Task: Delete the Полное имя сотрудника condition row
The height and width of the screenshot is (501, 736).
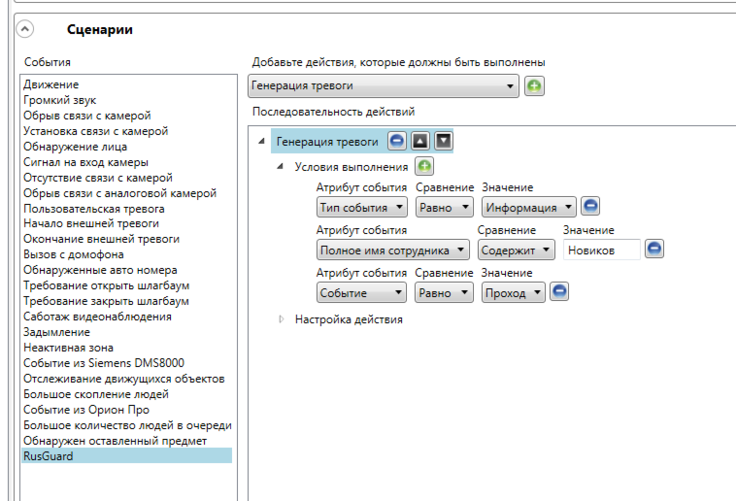Action: click(654, 249)
